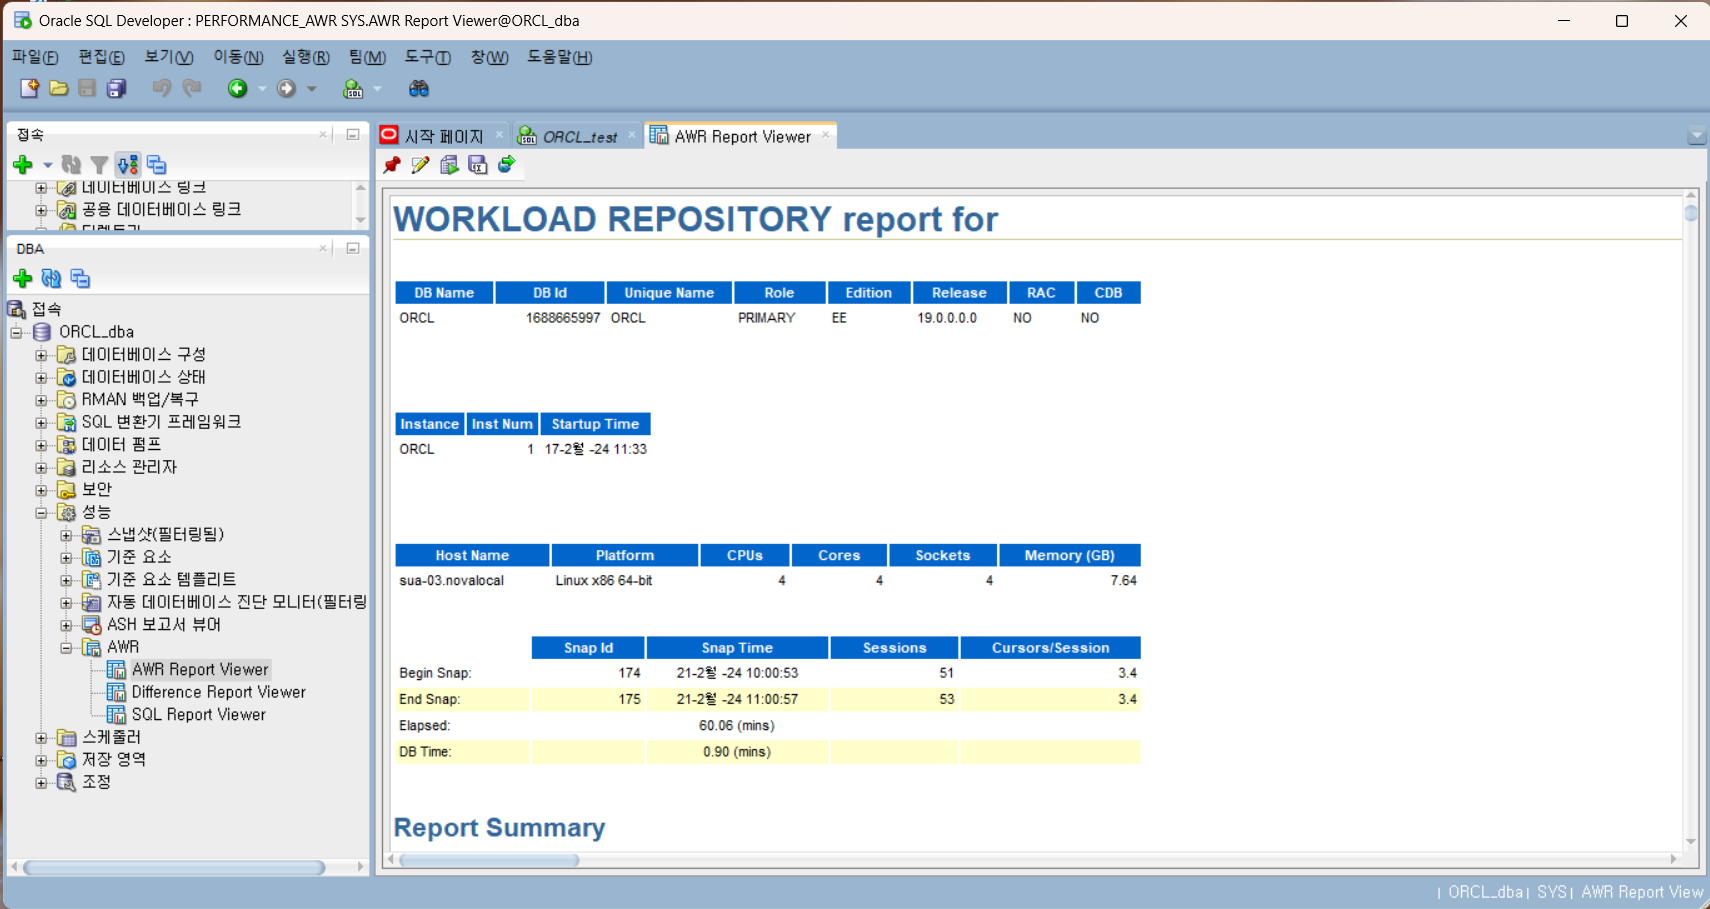Screen dimensions: 1710x909
Task: Click the red pushpin Freeze View icon
Action: [x=392, y=165]
